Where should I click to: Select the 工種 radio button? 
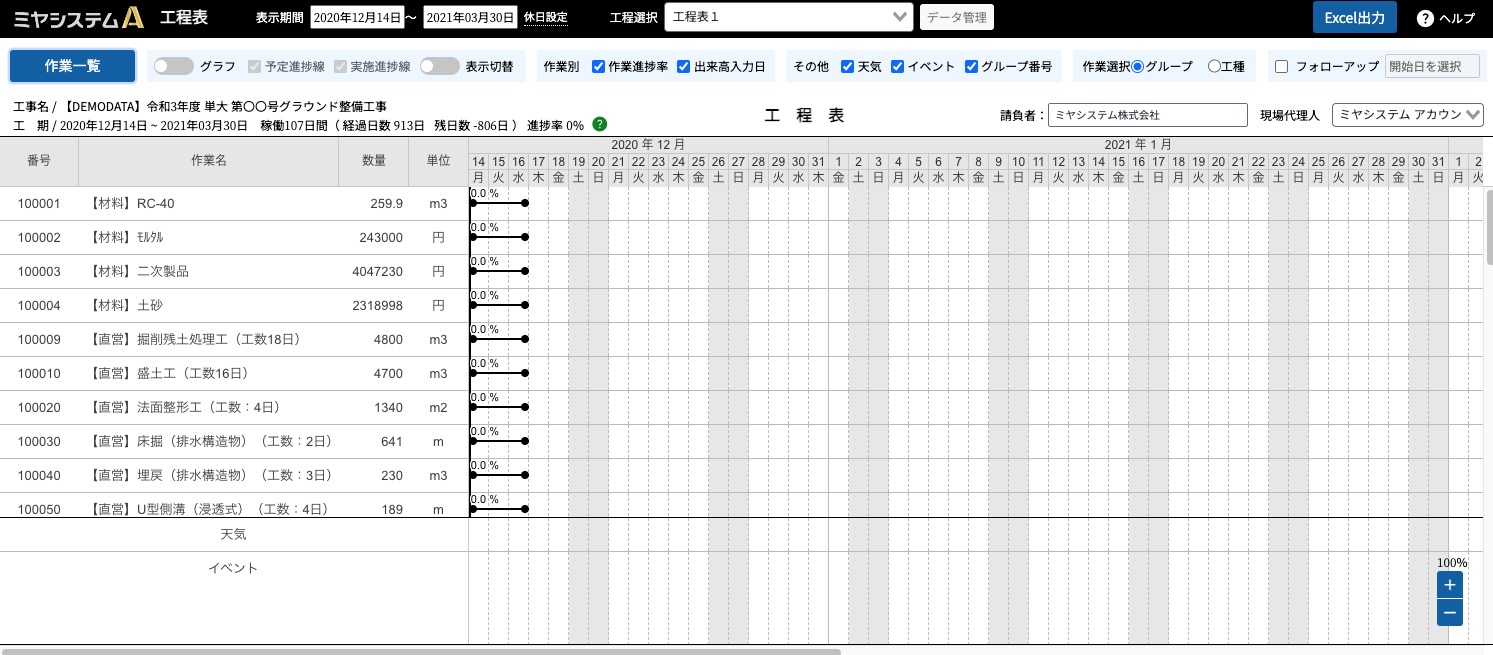tap(1214, 67)
